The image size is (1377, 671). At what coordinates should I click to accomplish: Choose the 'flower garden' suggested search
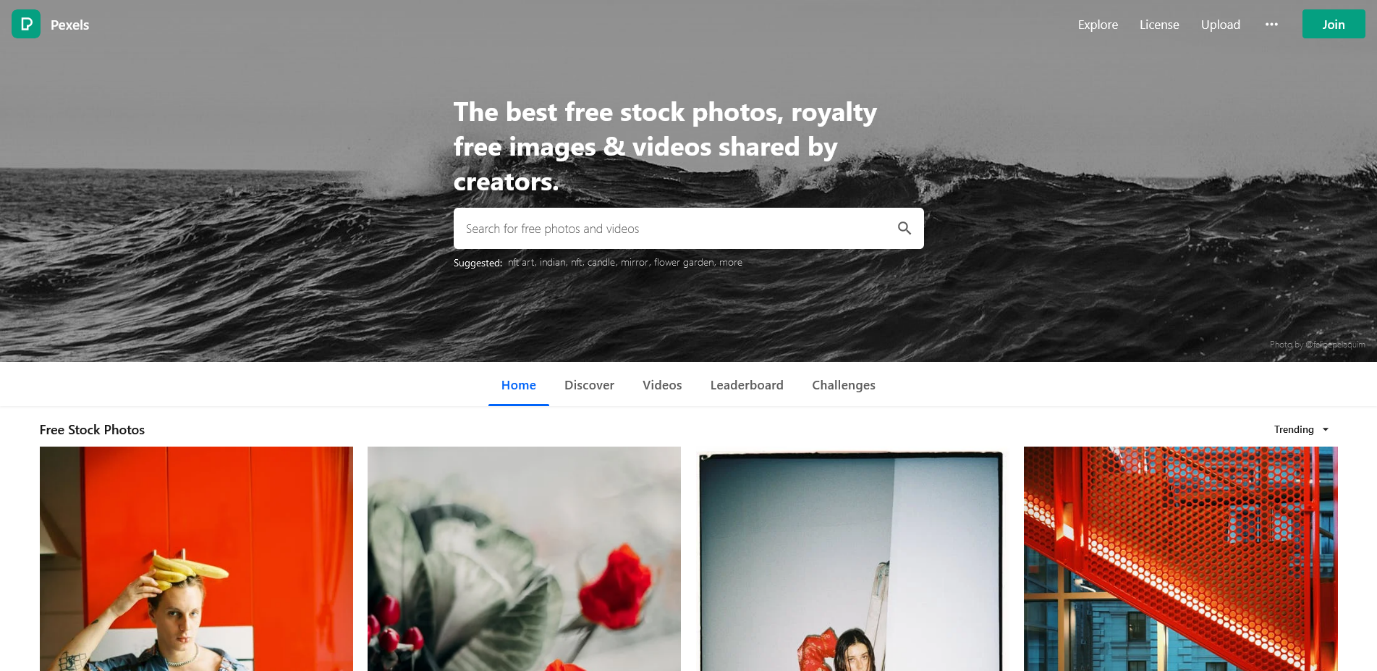684,263
